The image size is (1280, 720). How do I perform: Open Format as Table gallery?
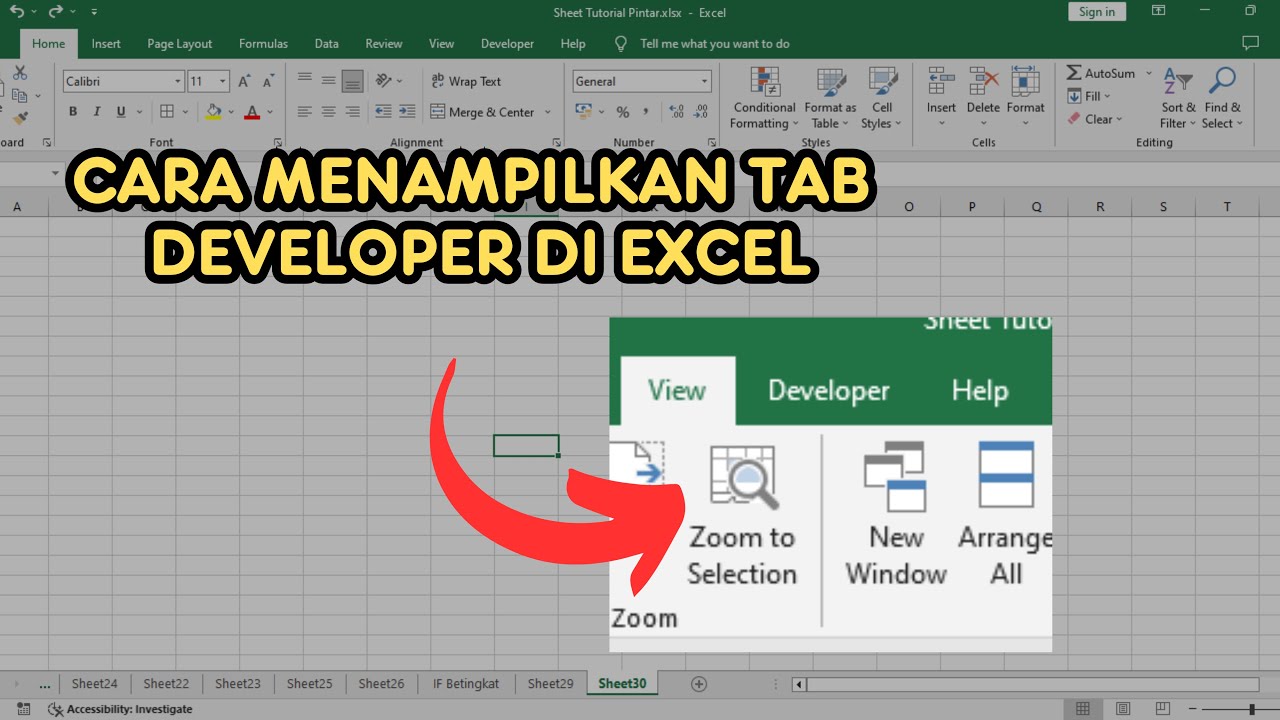[830, 98]
